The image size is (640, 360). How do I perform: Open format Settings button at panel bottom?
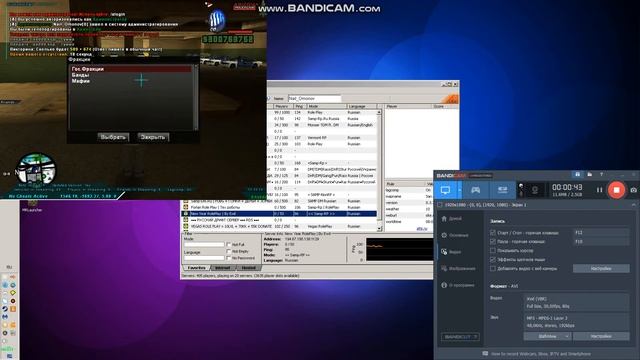pyautogui.click(x=601, y=336)
